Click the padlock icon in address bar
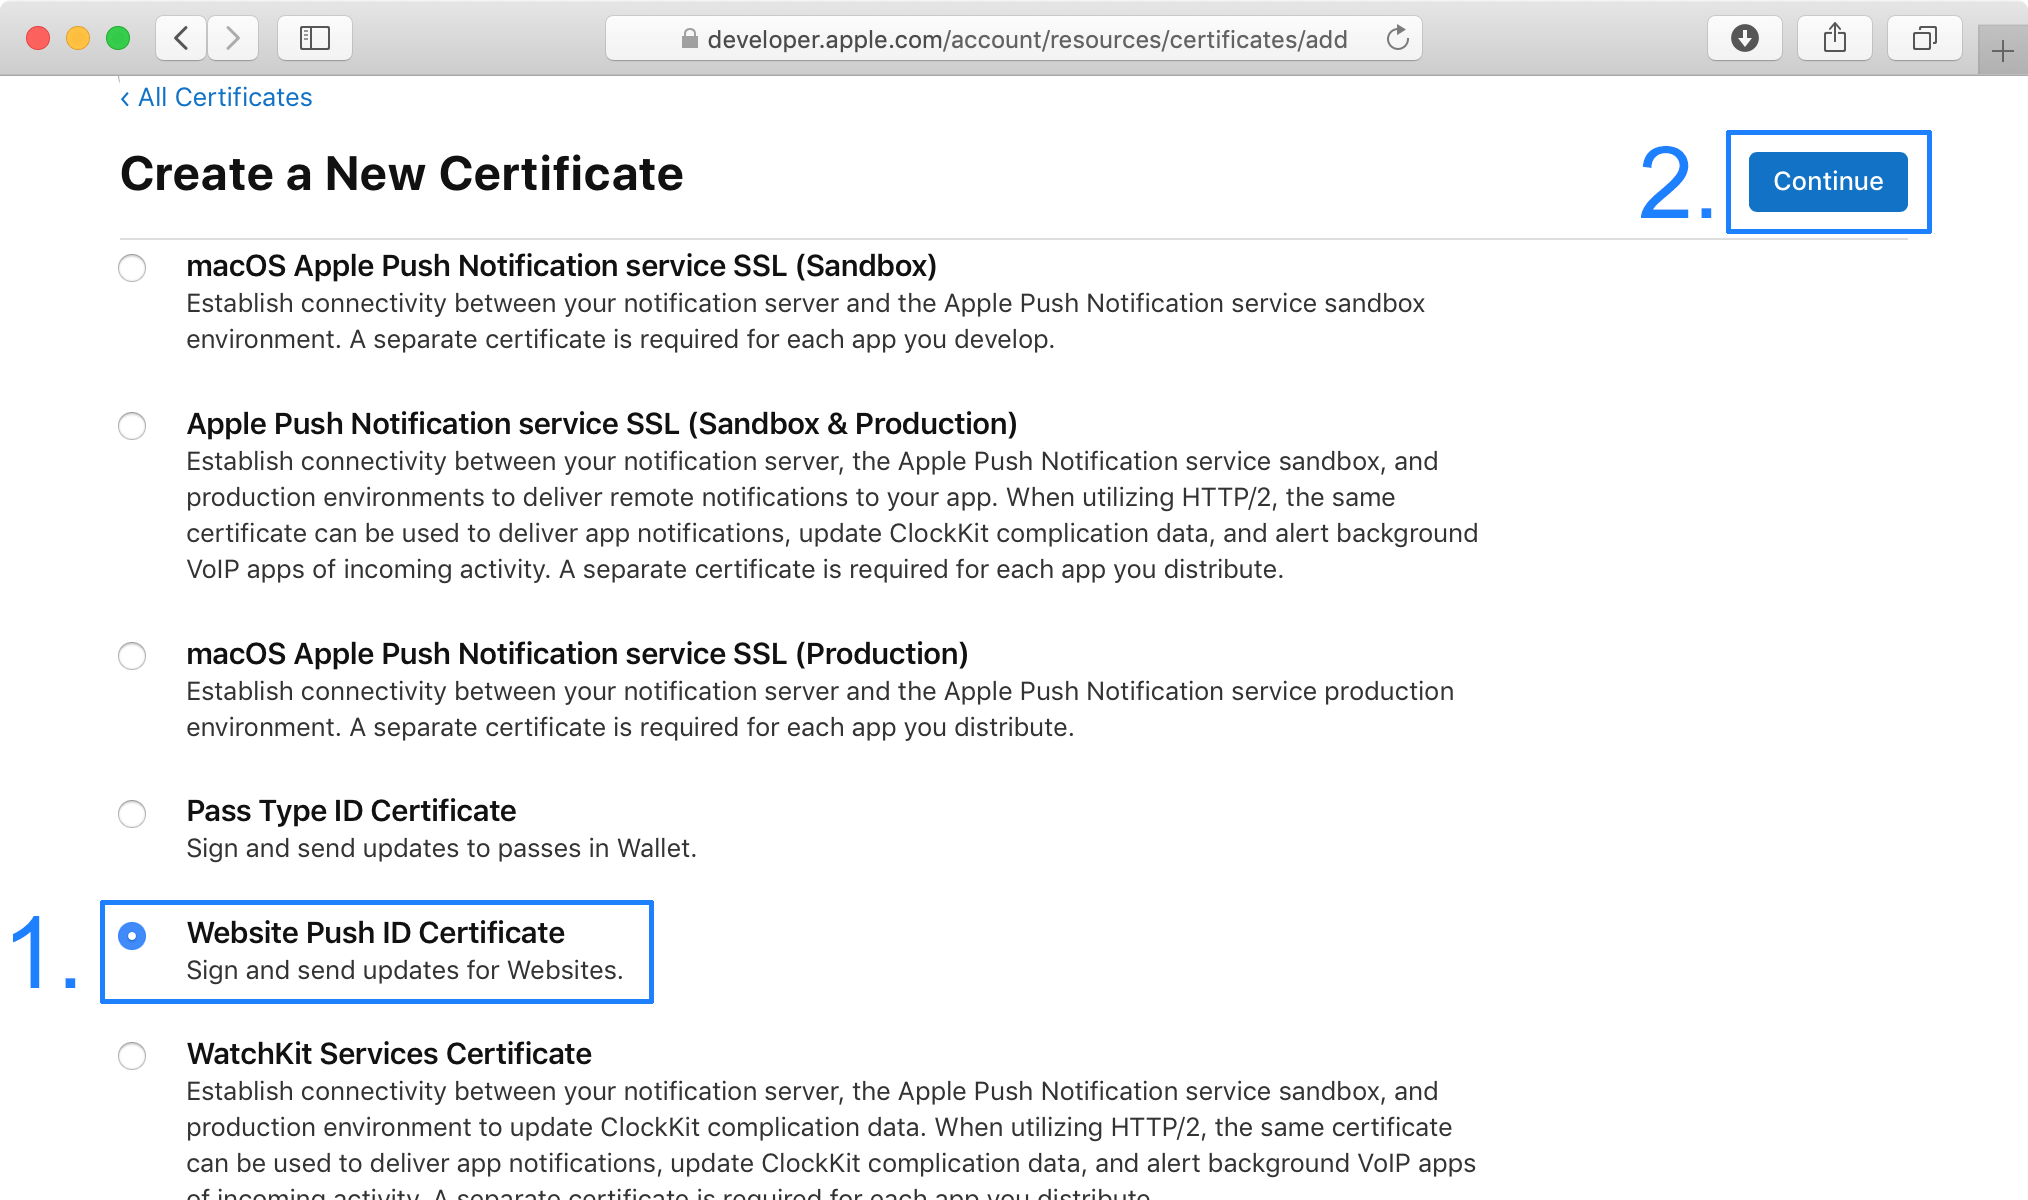This screenshot has height=1200, width=2028. tap(689, 39)
